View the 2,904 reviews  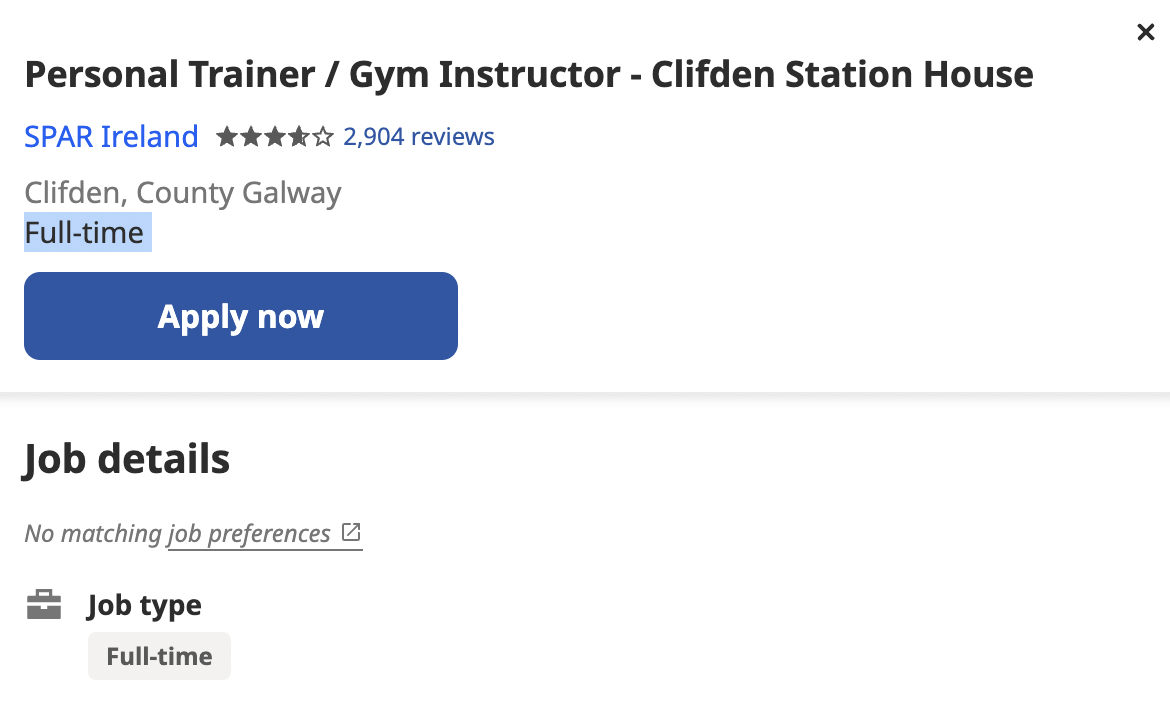(418, 136)
